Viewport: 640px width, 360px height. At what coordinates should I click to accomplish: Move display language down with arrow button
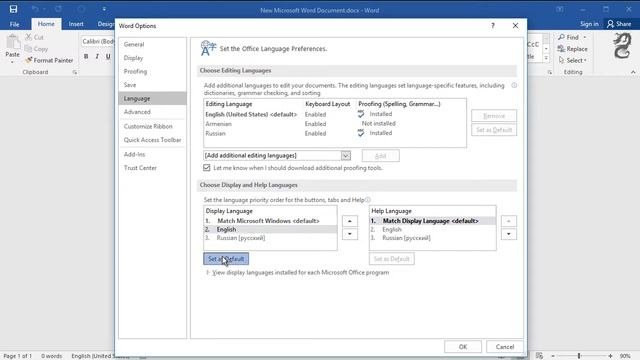click(350, 234)
